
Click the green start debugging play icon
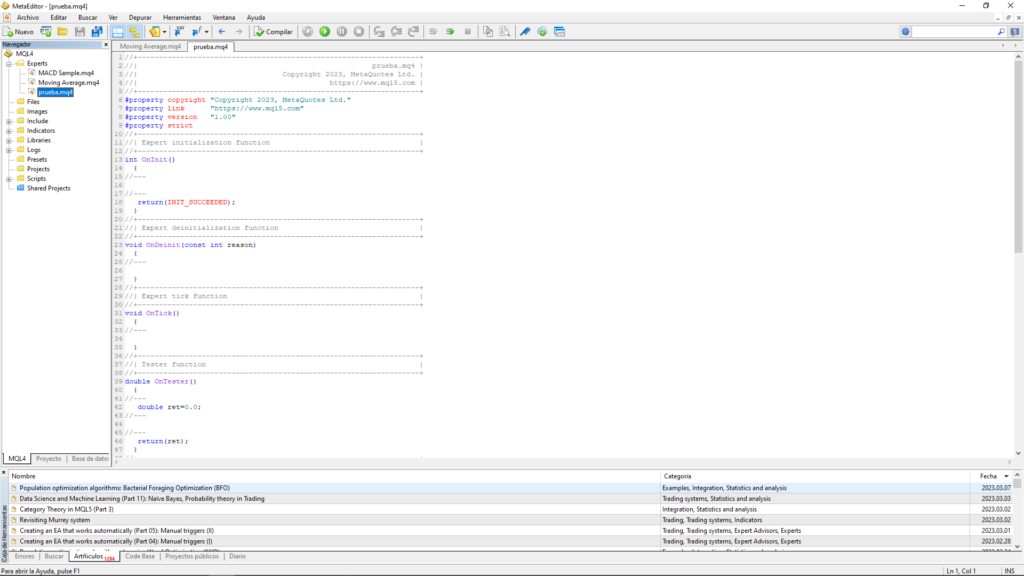tap(325, 31)
